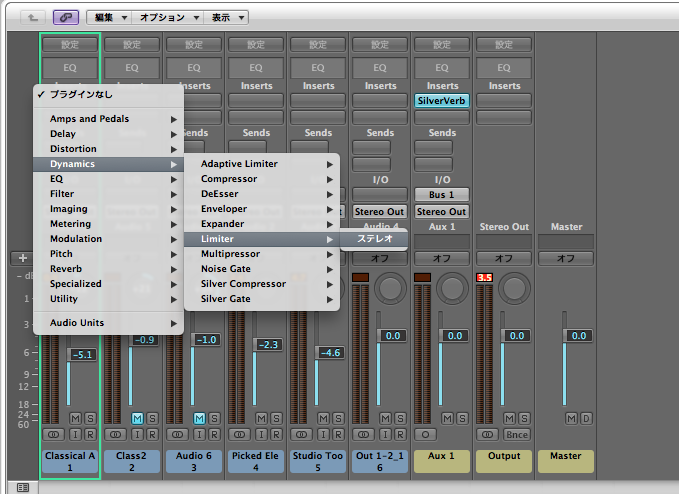Record-enable the Classical A channel
Viewport: 679px width, 494px height.
point(90,434)
